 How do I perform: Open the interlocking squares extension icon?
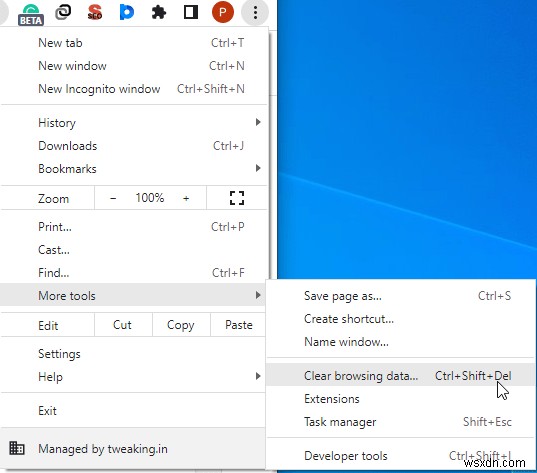[x=63, y=12]
